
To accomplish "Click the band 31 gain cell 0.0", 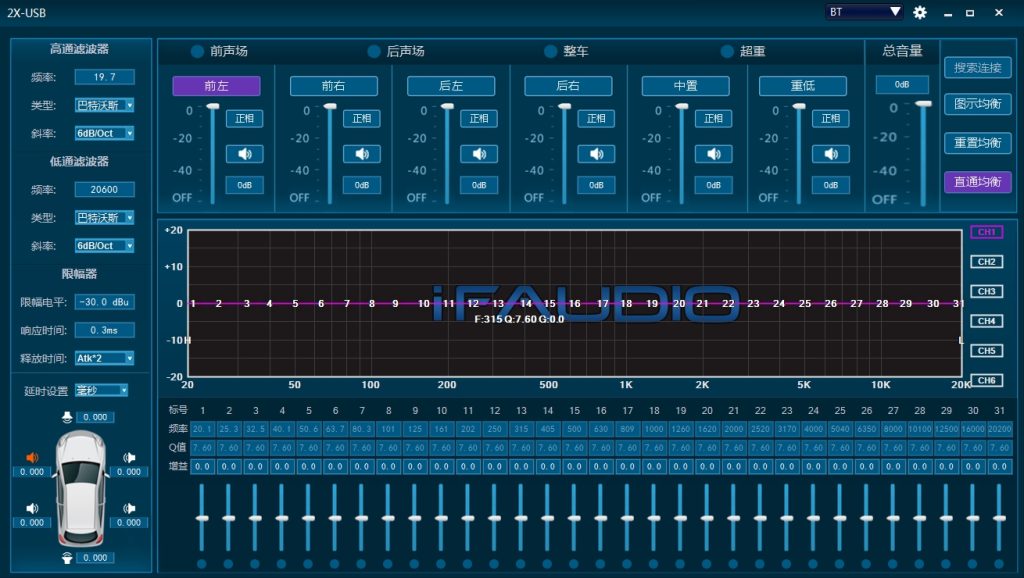I will 999,466.
